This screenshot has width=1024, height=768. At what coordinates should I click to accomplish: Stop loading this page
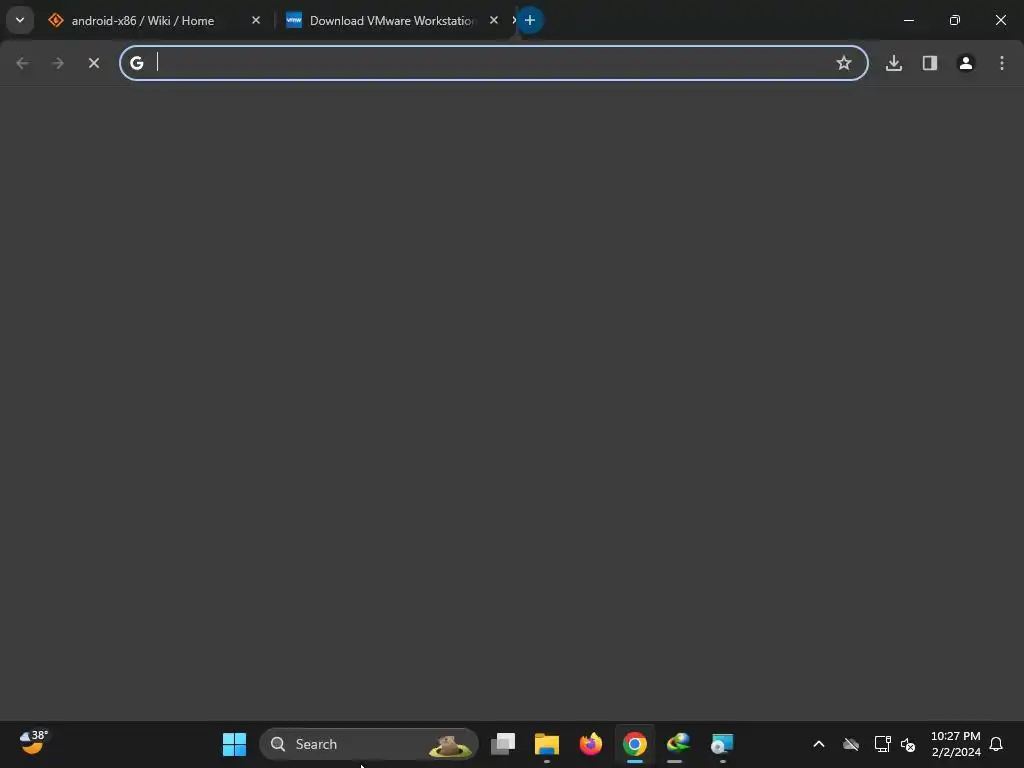(94, 63)
